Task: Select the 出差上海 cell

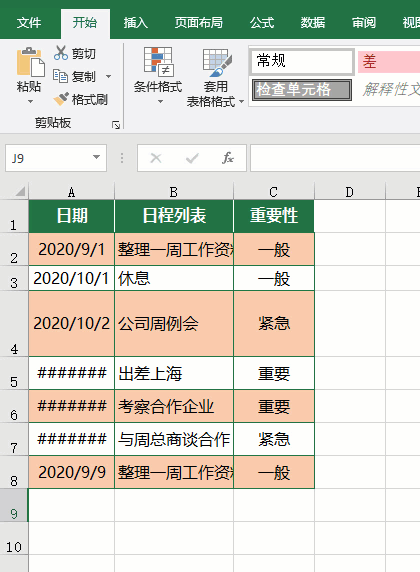Action: [174, 374]
